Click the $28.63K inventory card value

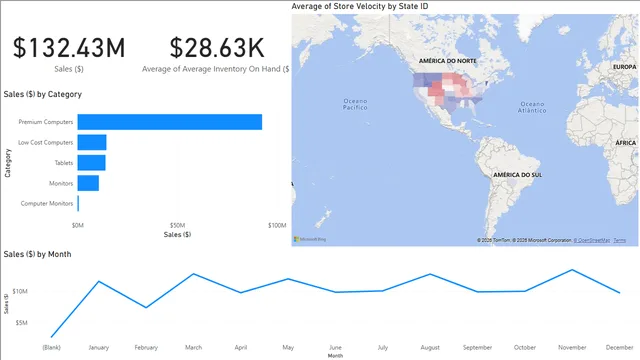pos(217,48)
